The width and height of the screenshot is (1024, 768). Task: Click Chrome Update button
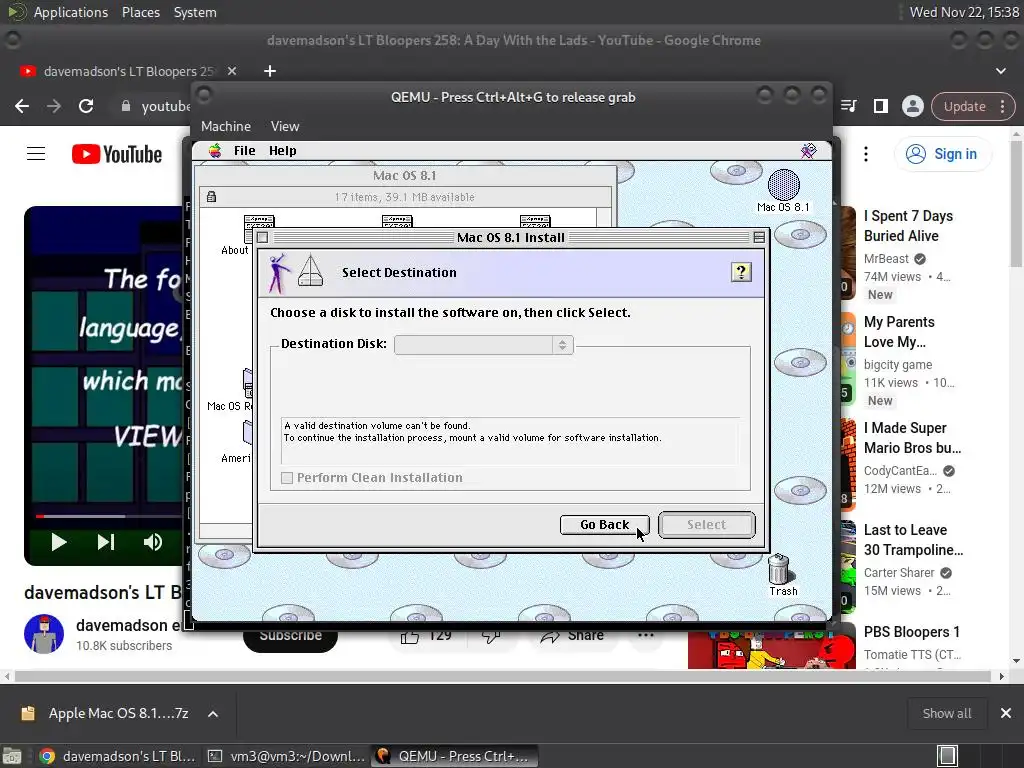973,106
